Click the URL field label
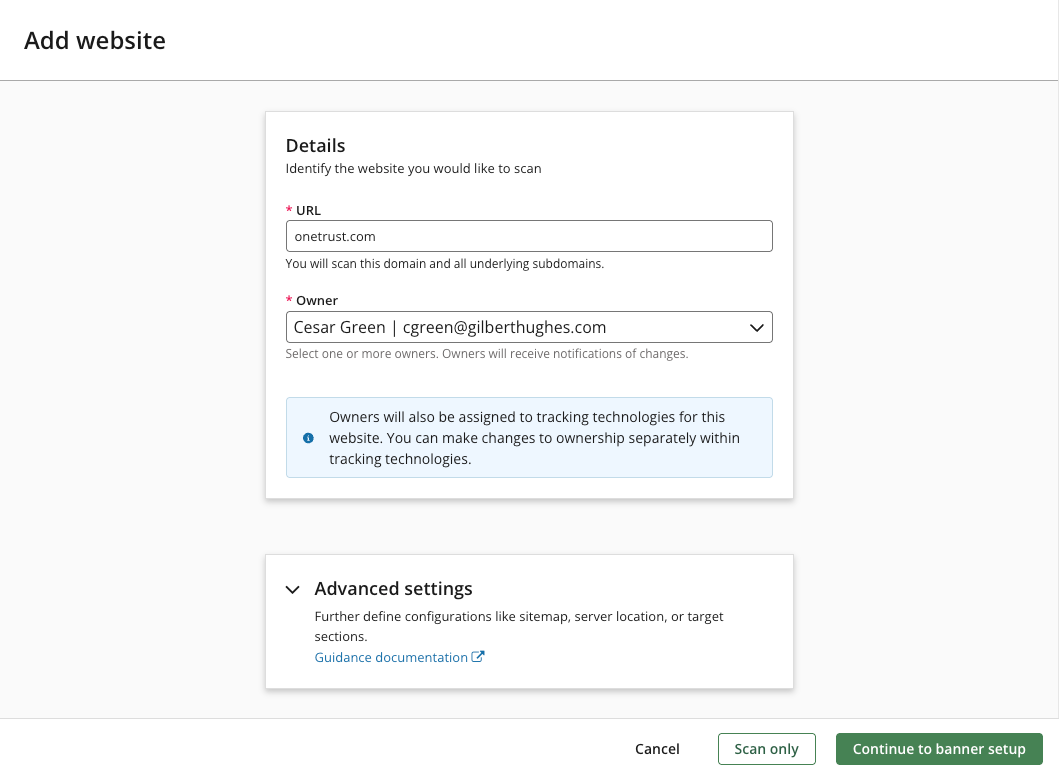Image resolution: width=1059 pixels, height=774 pixels. (x=309, y=211)
